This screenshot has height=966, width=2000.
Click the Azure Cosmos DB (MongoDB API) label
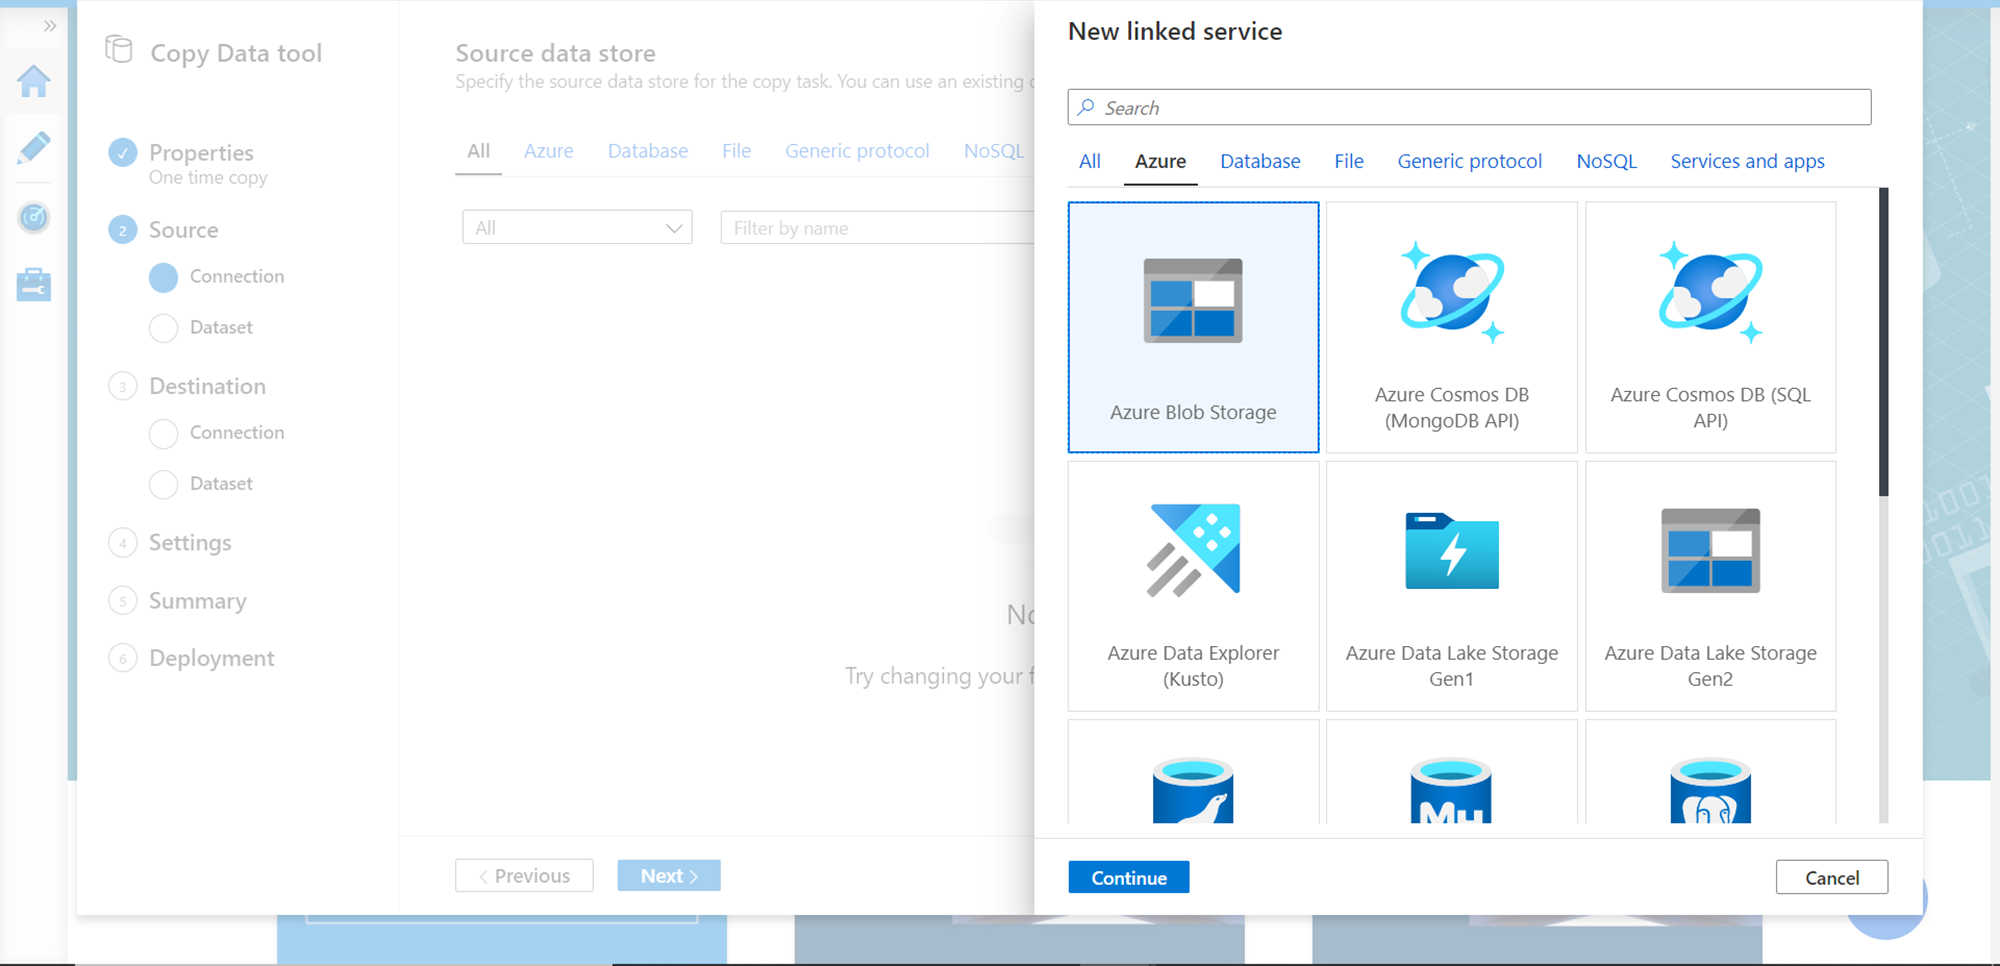[x=1452, y=407]
